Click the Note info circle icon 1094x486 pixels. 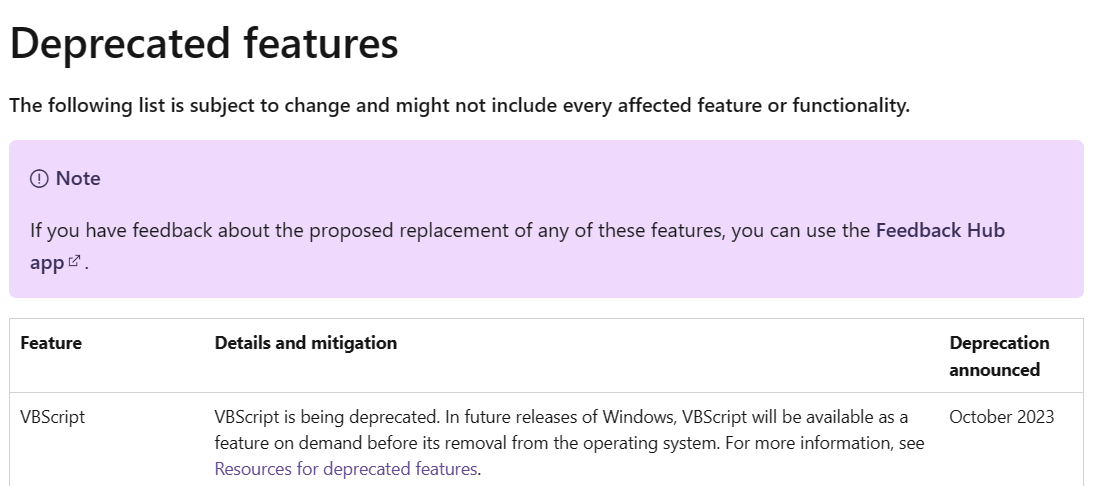coord(39,179)
